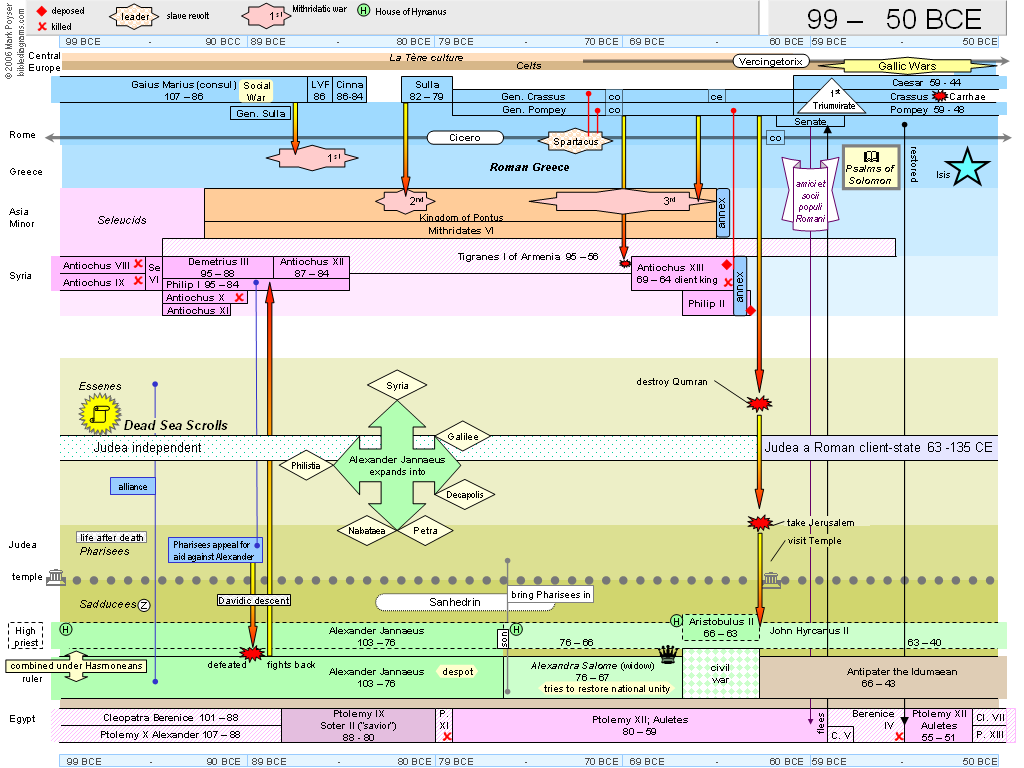The width and height of the screenshot is (1024, 768).
Task: Click the 99 – 50 BCE title box
Action: point(879,17)
